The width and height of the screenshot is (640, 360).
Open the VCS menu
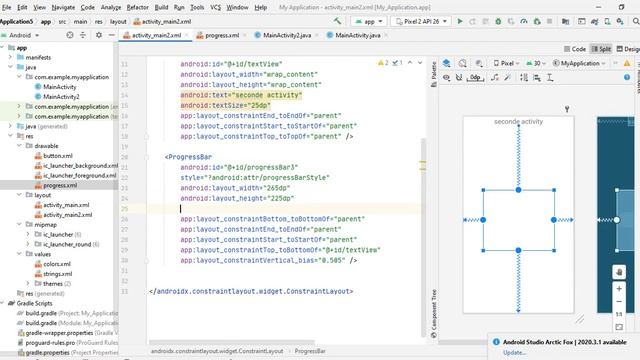[216, 7]
